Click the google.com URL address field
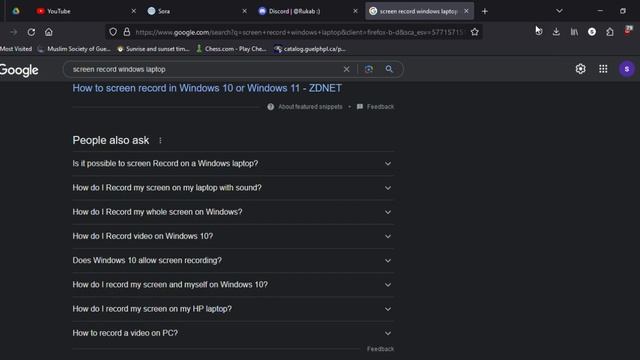 pos(299,32)
